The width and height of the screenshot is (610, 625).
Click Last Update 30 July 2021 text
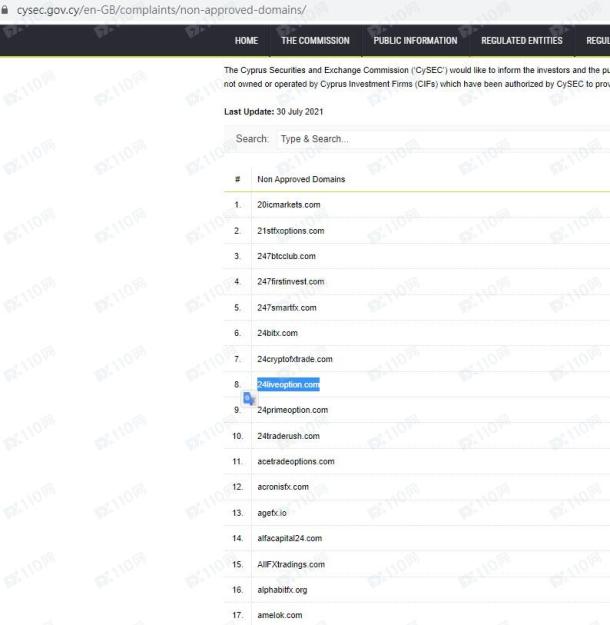pos(274,112)
